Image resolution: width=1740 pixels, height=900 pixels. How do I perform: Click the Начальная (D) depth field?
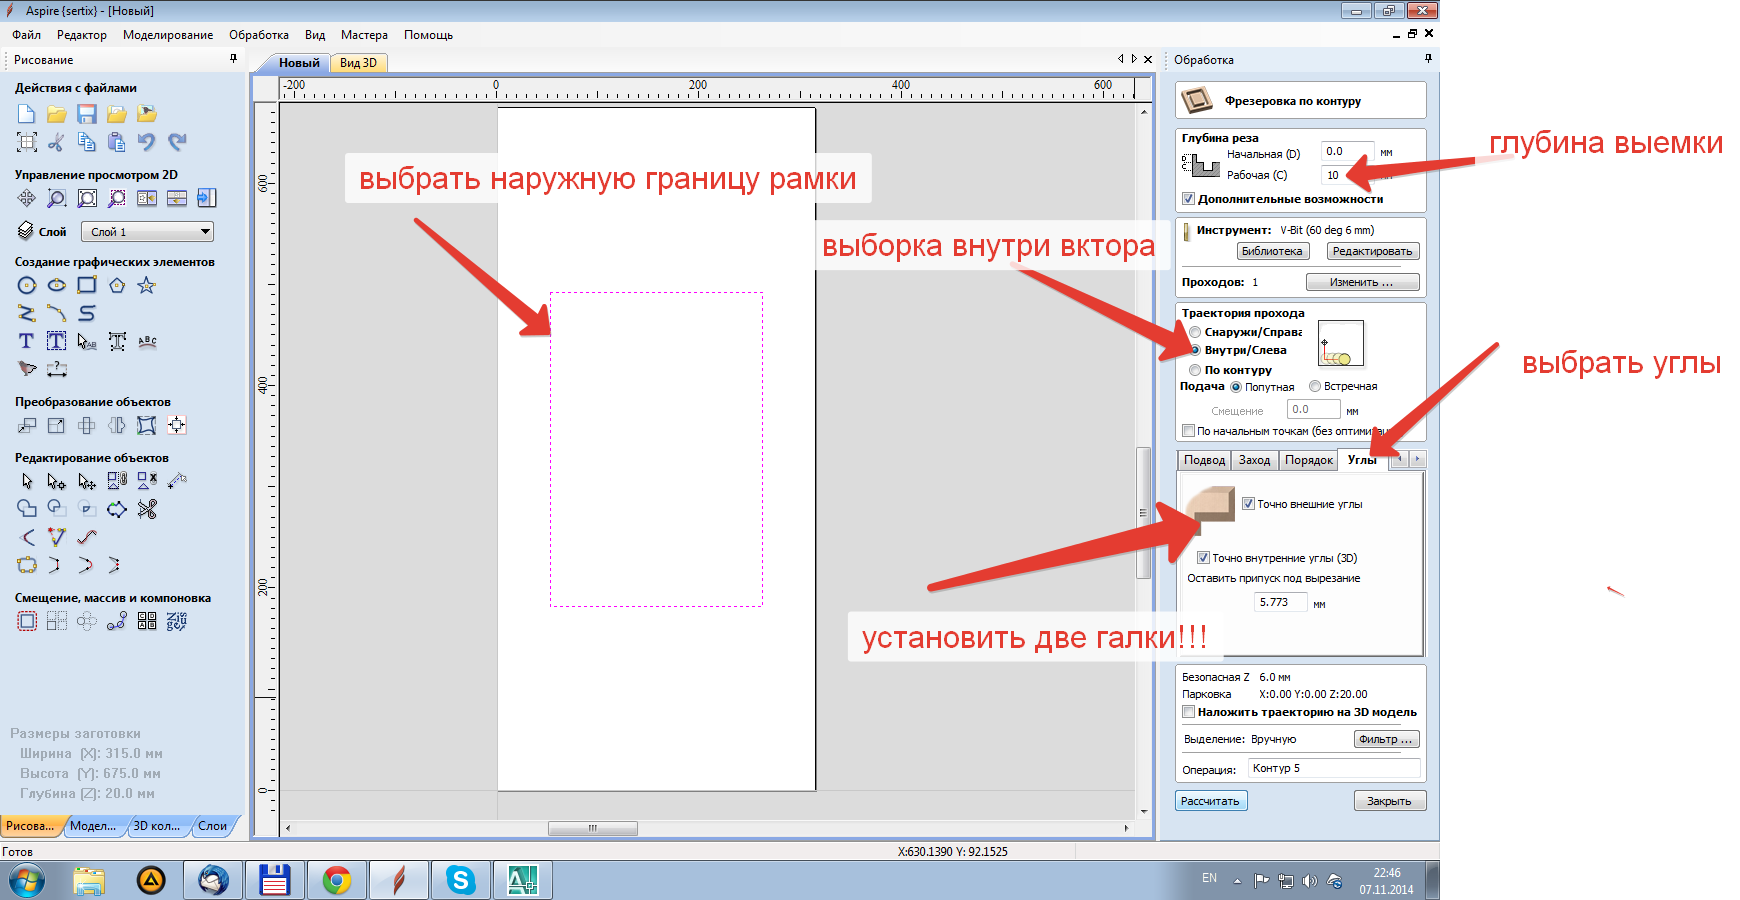[1347, 152]
